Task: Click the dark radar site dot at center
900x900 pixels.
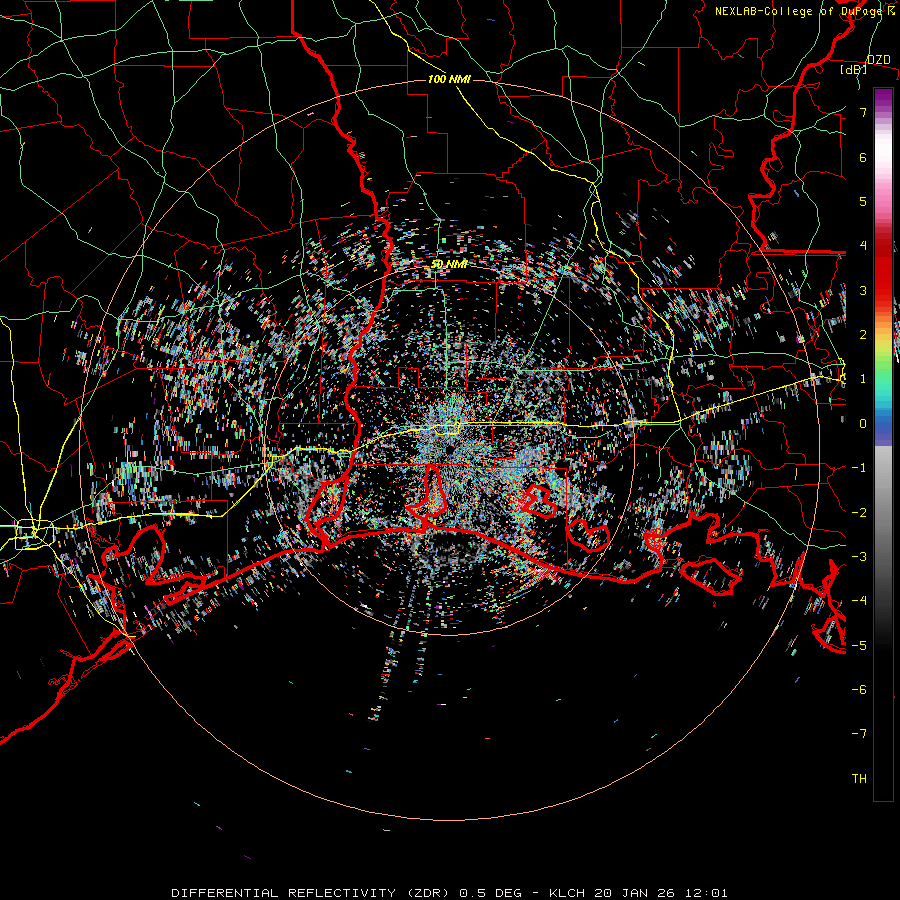Action: [448, 449]
